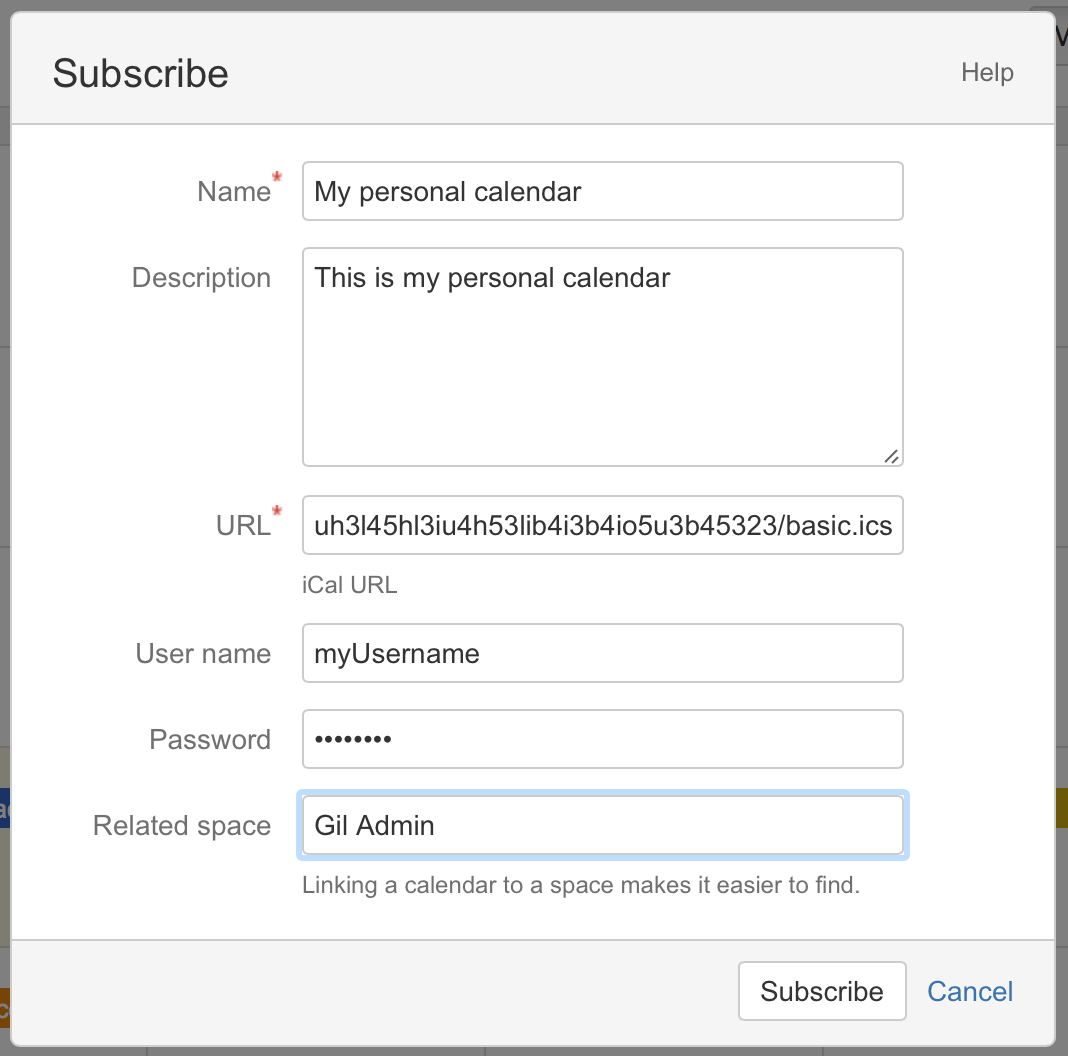Image resolution: width=1068 pixels, height=1056 pixels.
Task: Click inside the Description text area
Action: click(602, 356)
